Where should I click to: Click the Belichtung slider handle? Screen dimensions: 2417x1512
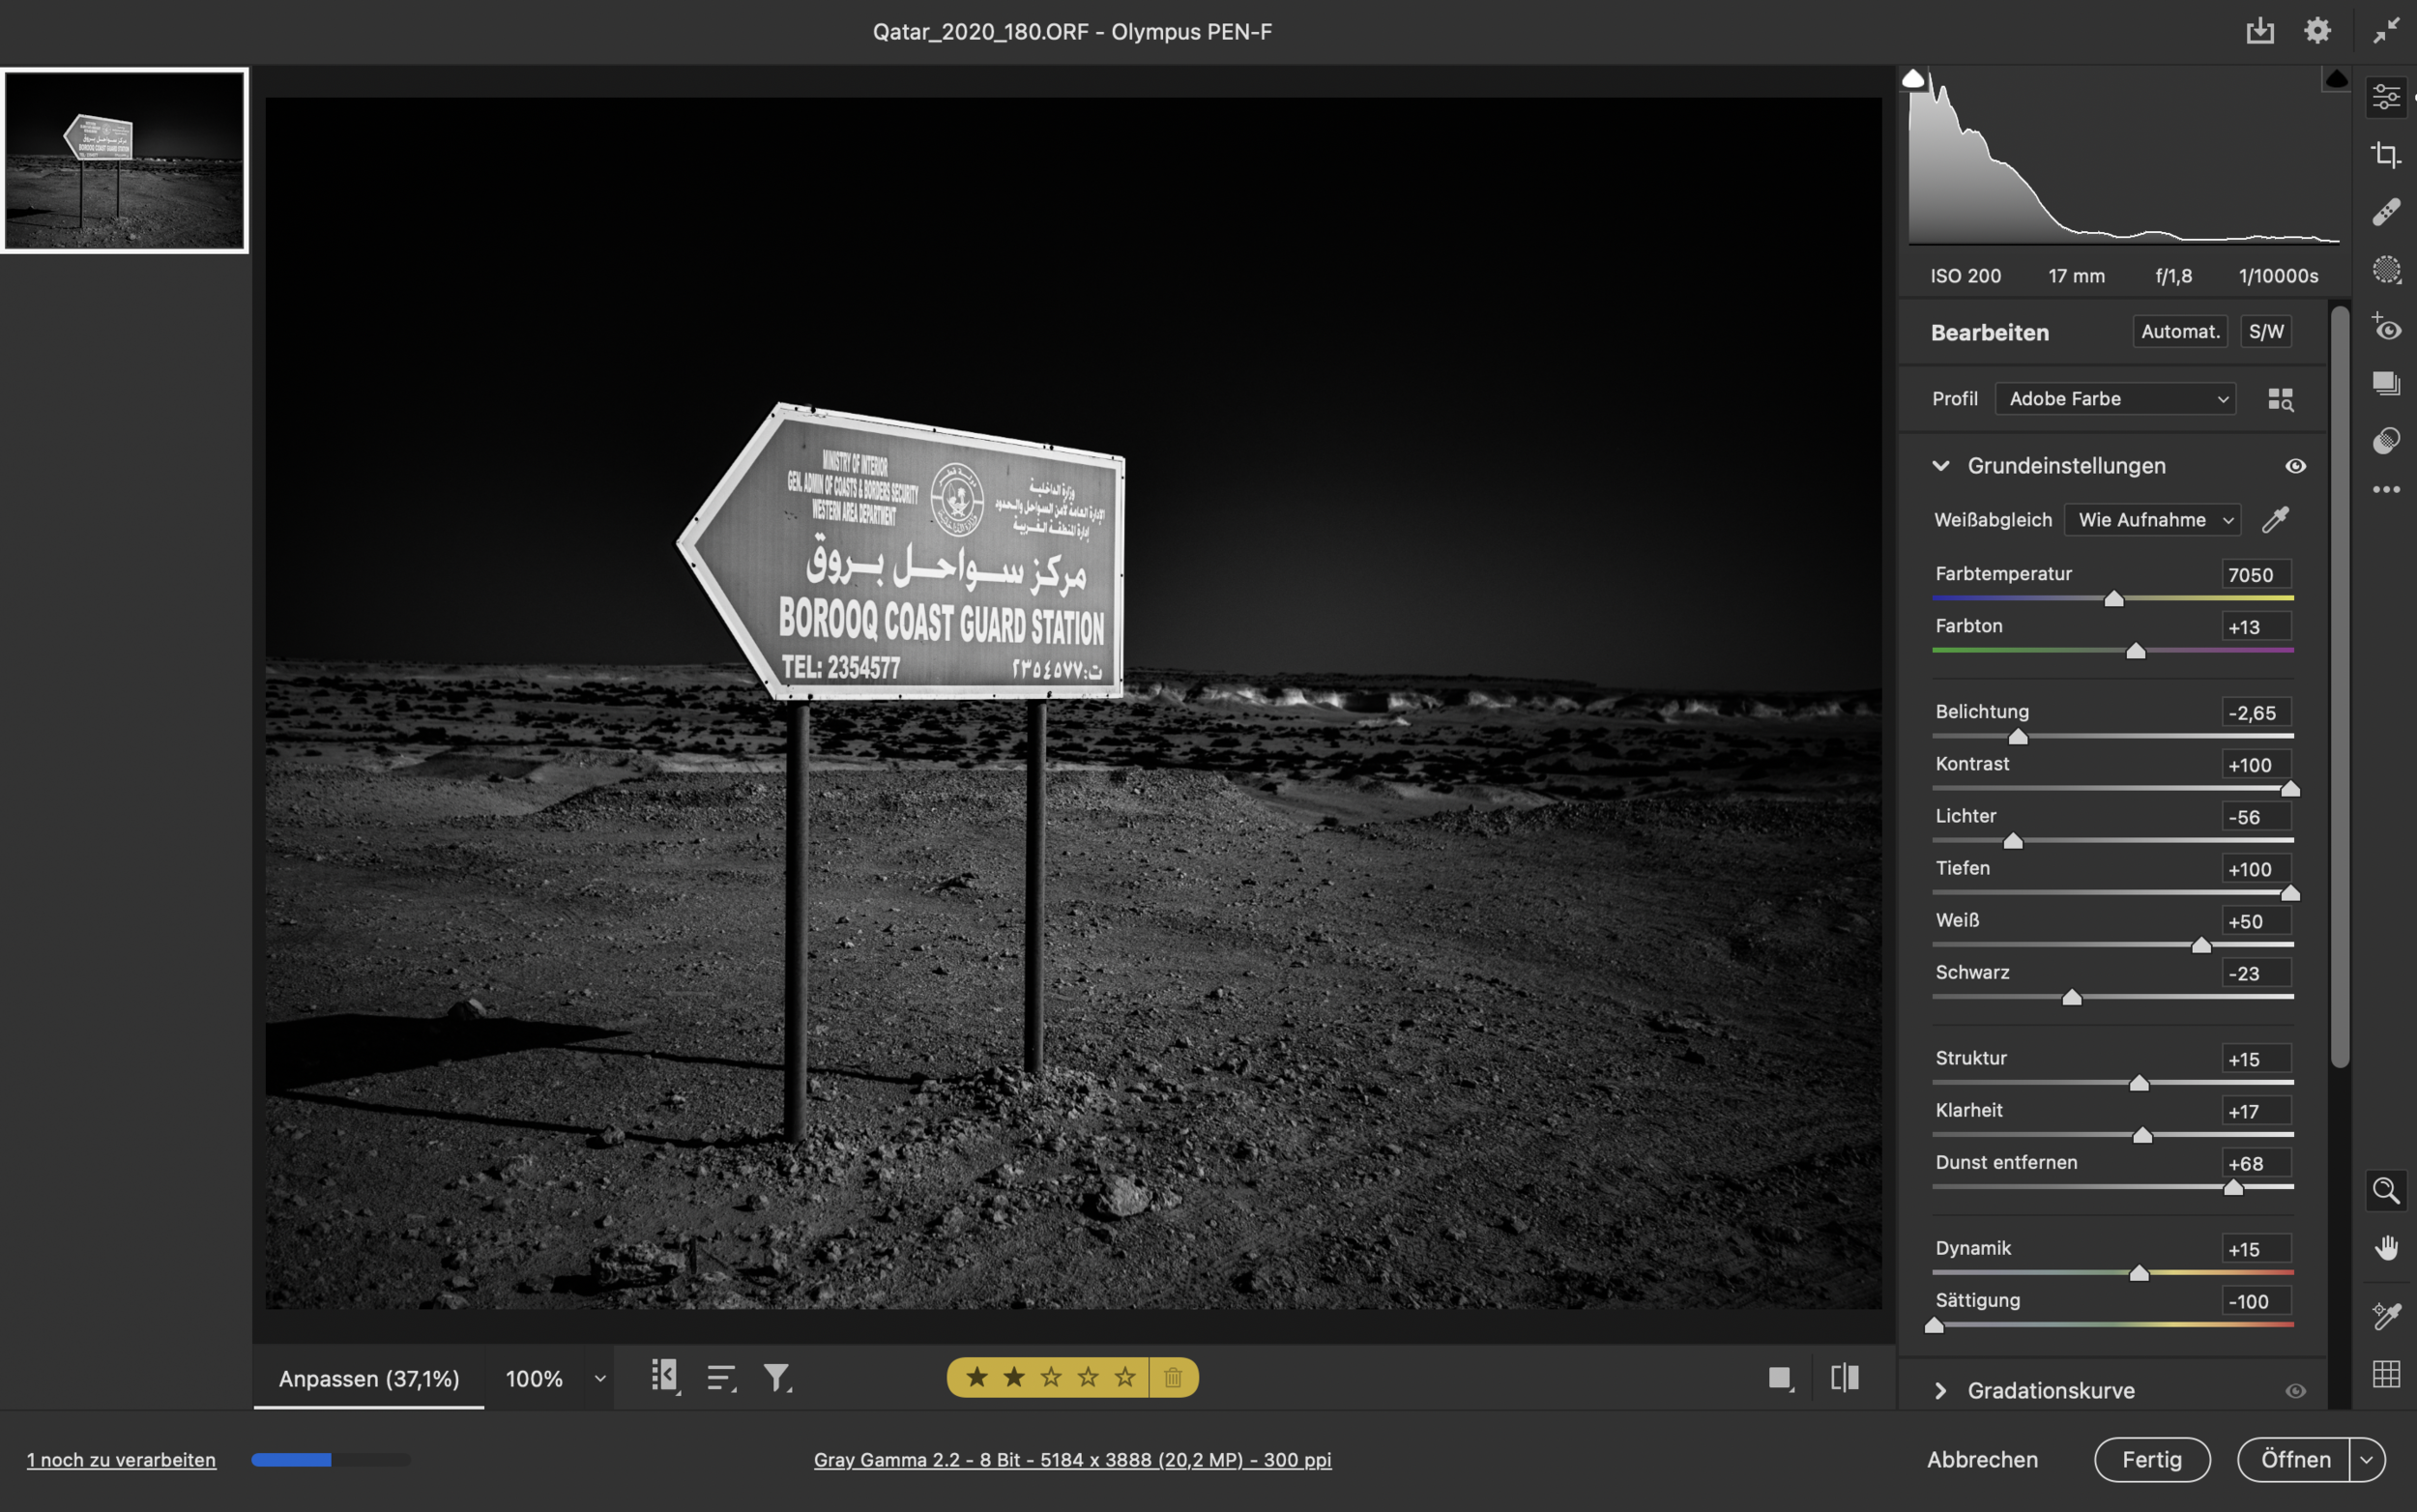[2018, 737]
